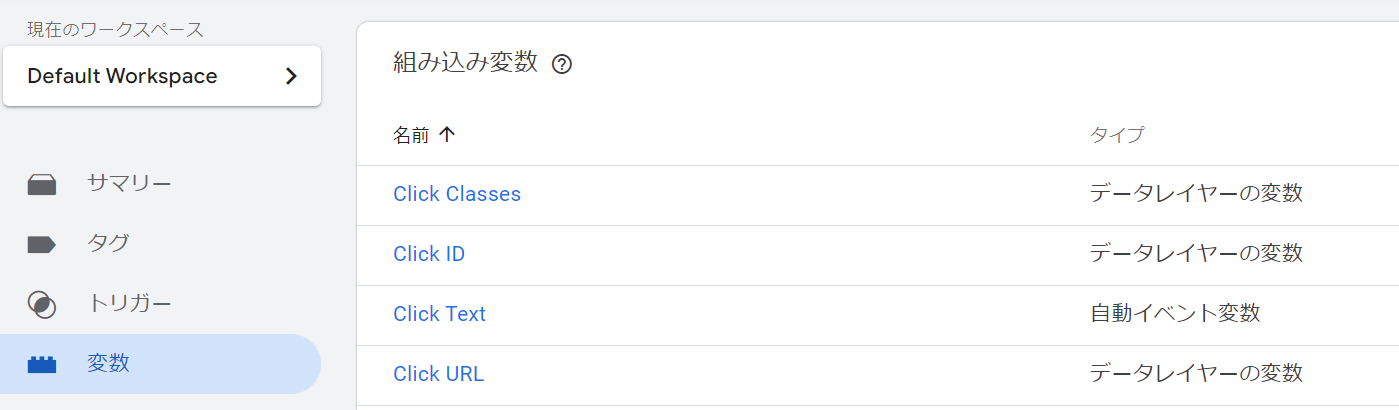Image resolution: width=1399 pixels, height=410 pixels.
Task: Open the Click Classes variable link
Action: (457, 194)
